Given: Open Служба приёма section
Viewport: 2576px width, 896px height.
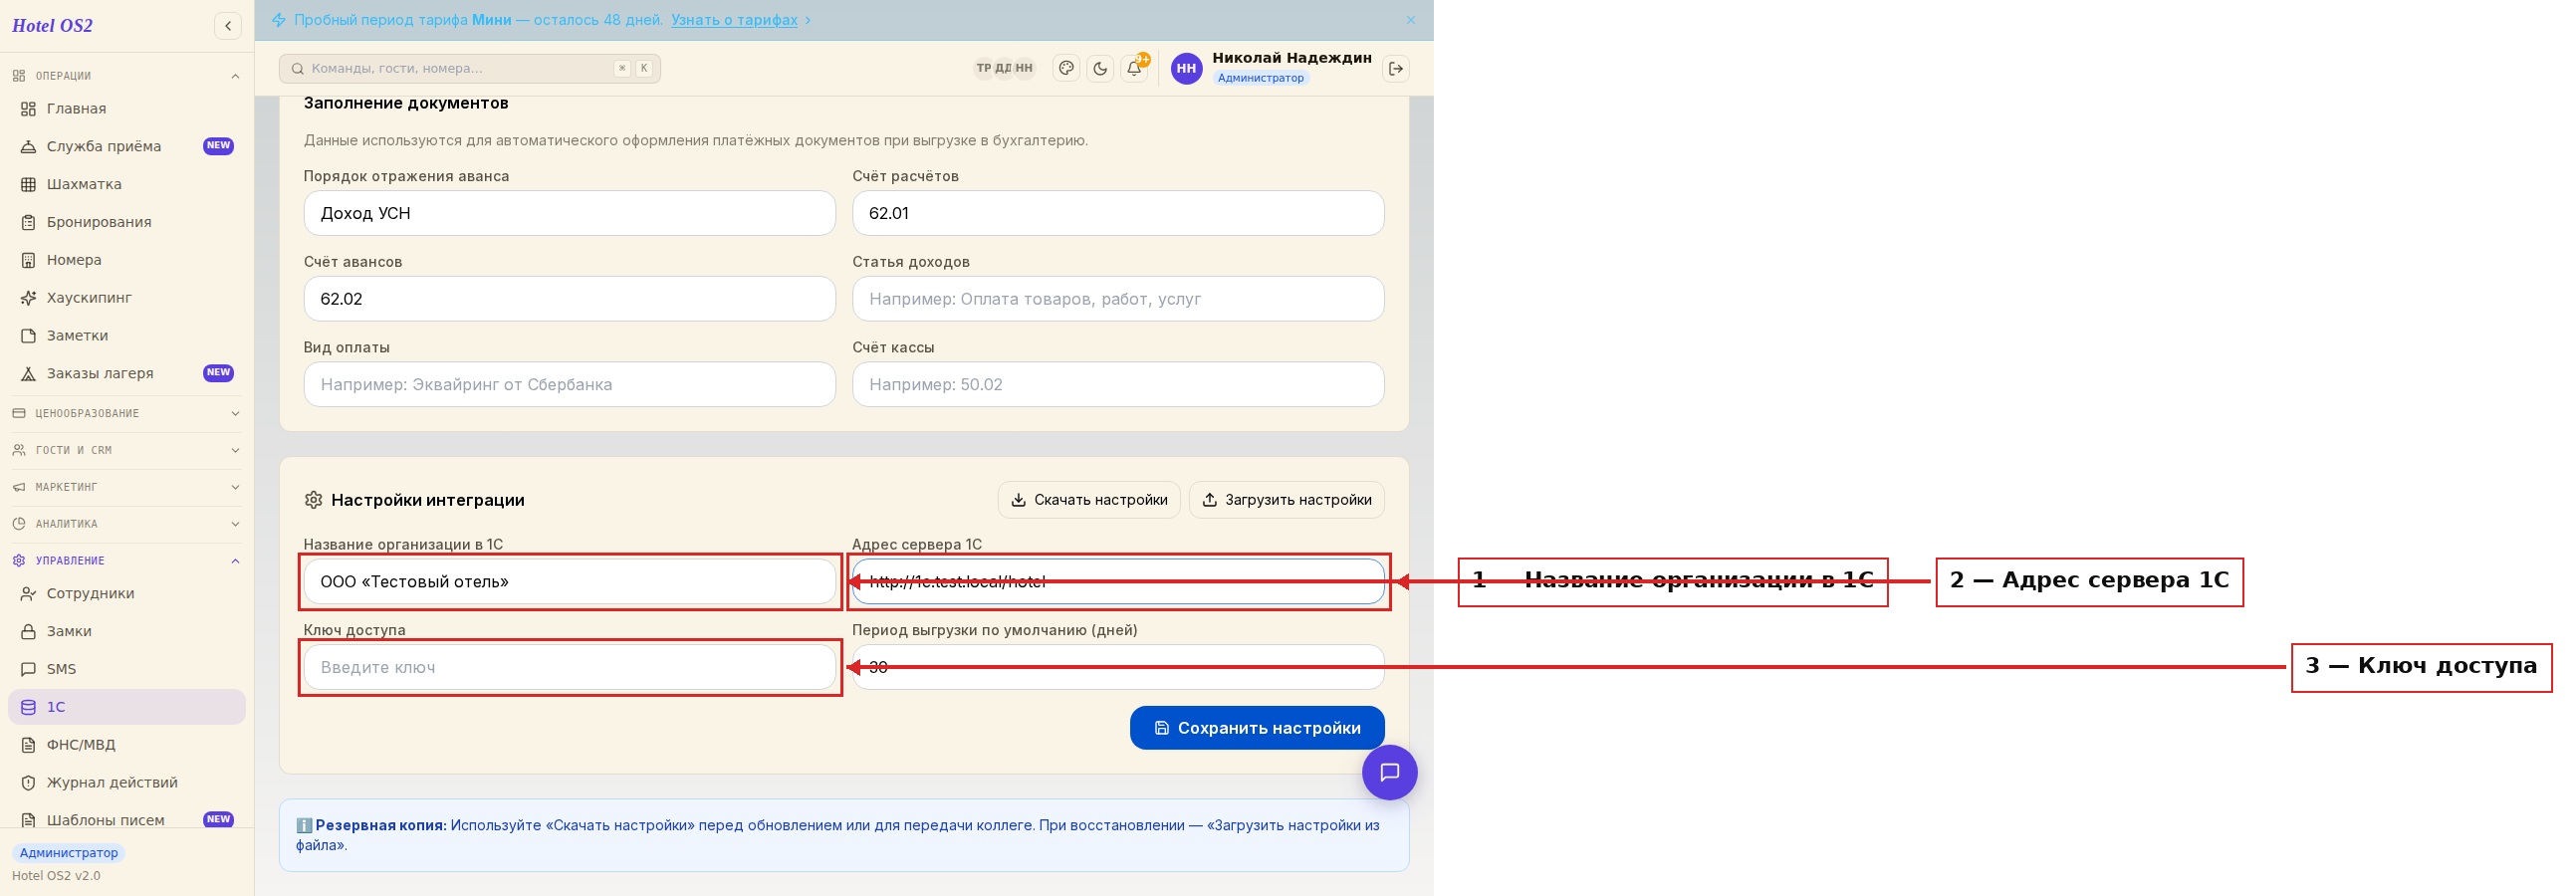Looking at the screenshot, I should 126,146.
